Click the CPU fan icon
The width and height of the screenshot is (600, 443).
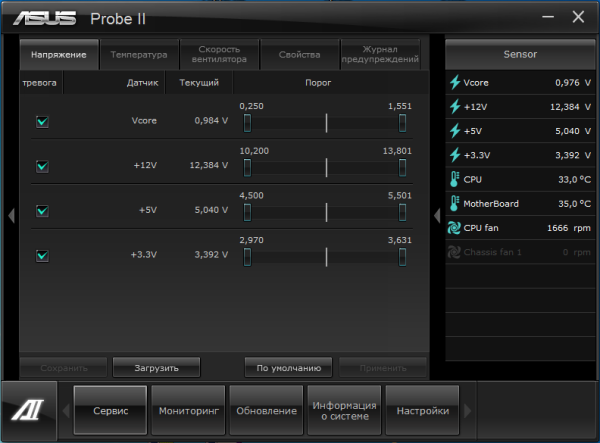[x=454, y=228]
